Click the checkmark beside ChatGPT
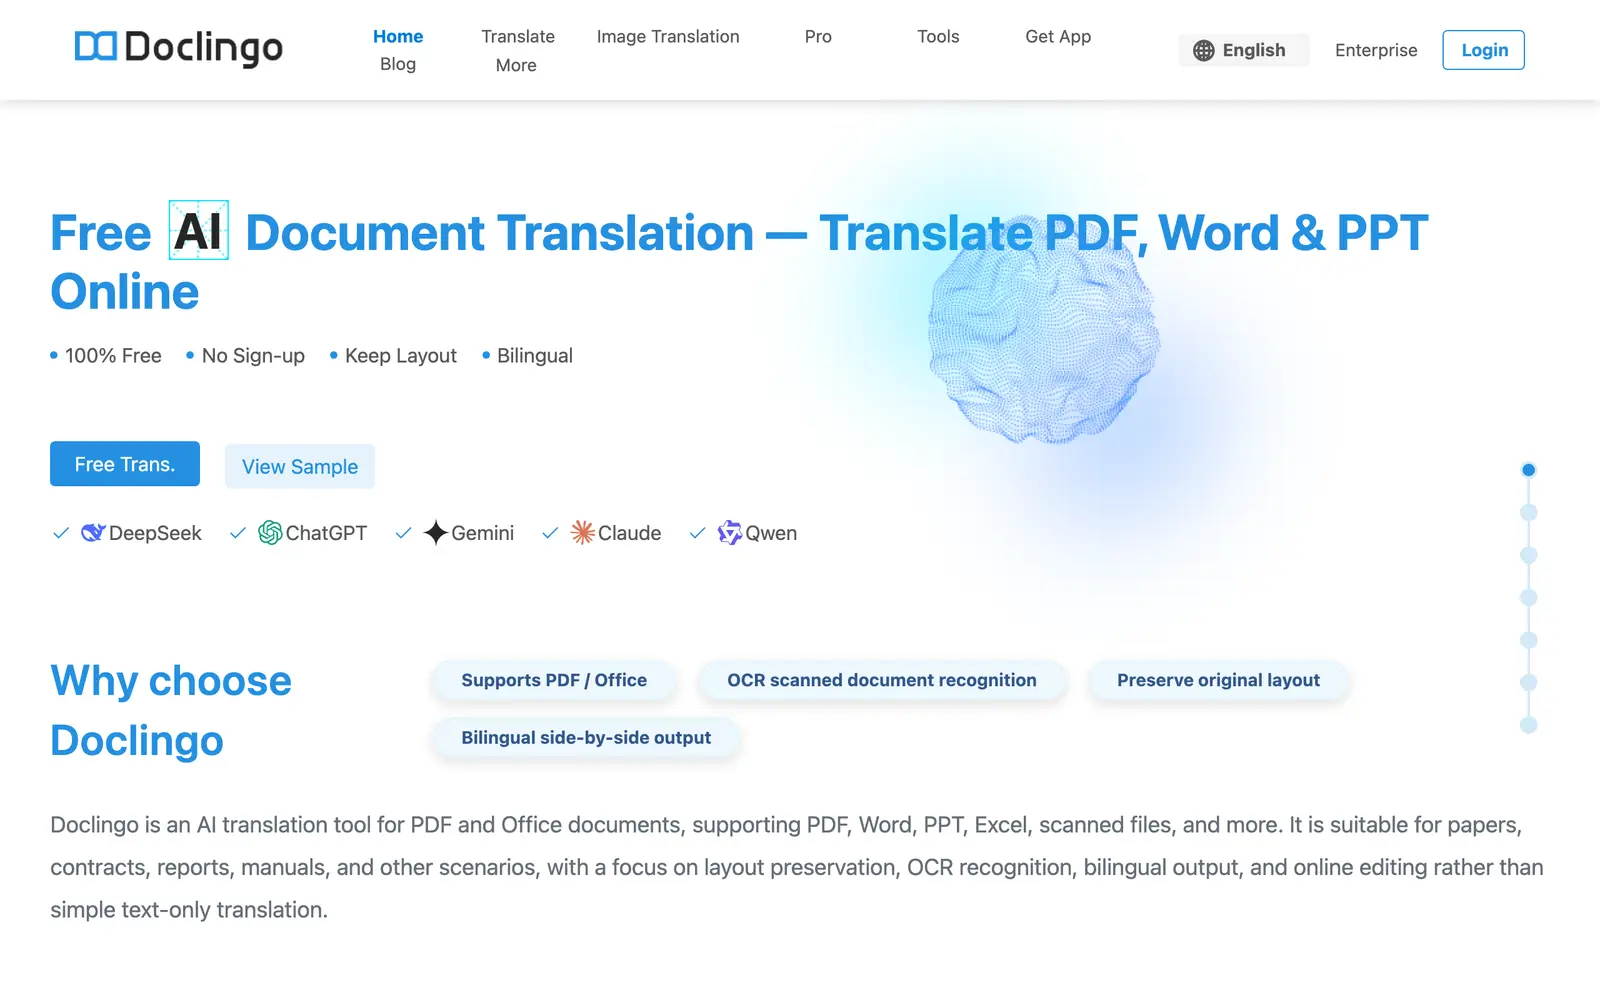This screenshot has width=1600, height=1000. 238,533
